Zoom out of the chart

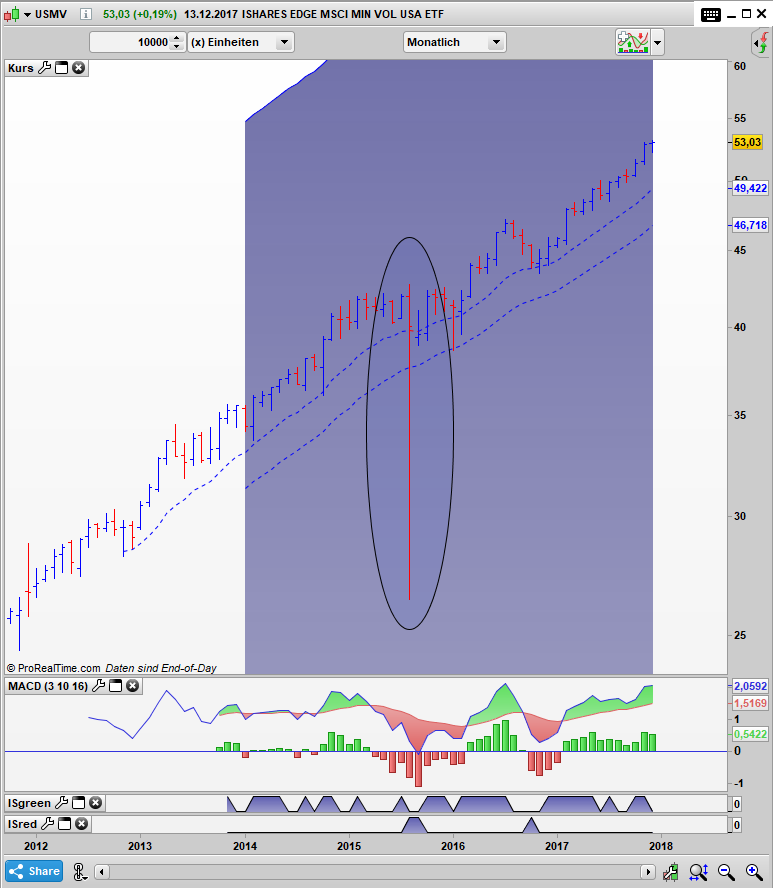[x=727, y=871]
